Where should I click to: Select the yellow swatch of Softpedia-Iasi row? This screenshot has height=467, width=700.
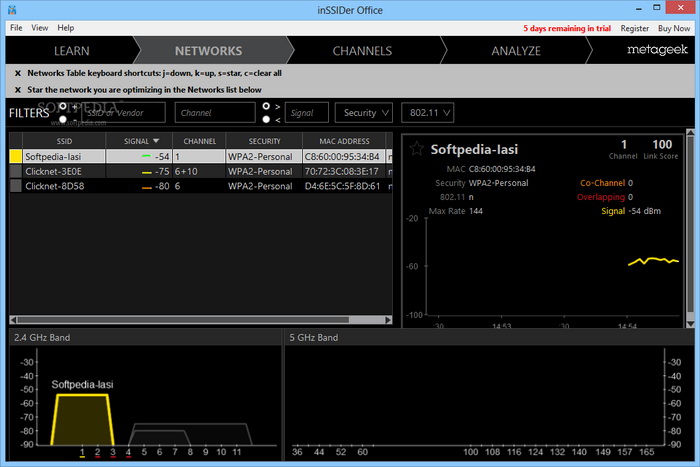(x=16, y=156)
